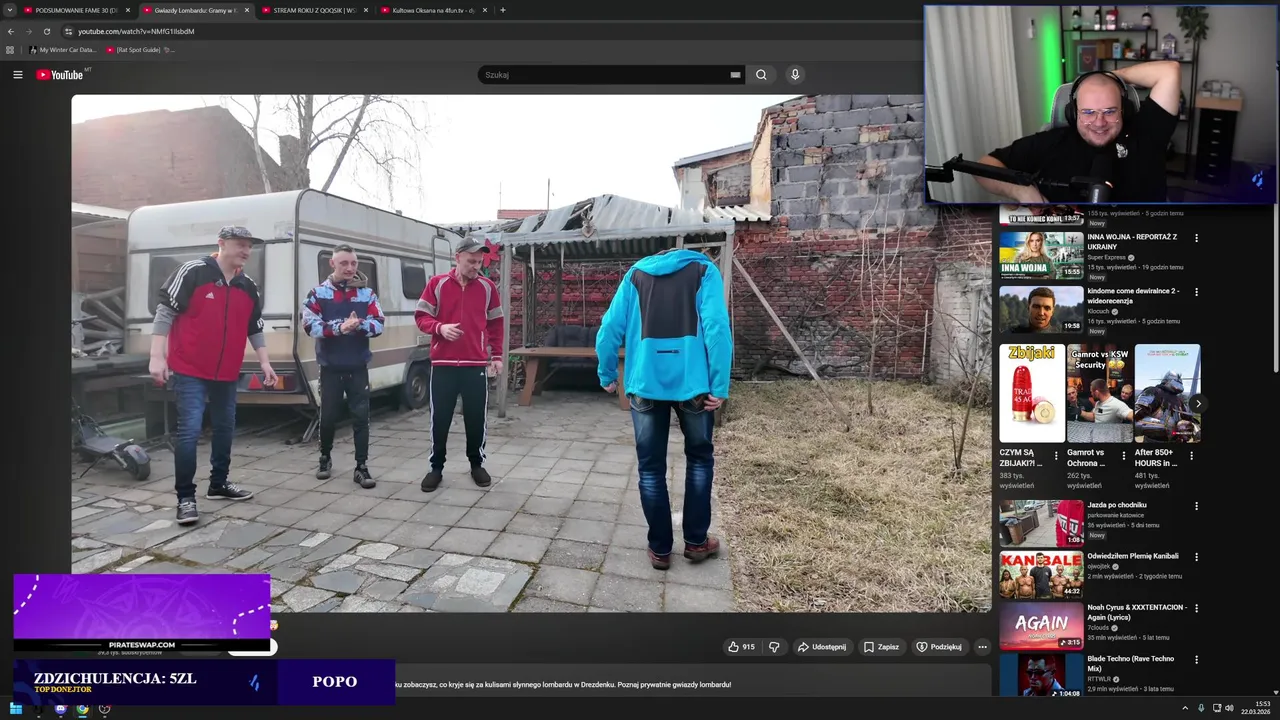This screenshot has width=1280, height=720.
Task: Open options for INNA WOJNA video
Action: coord(1196,238)
